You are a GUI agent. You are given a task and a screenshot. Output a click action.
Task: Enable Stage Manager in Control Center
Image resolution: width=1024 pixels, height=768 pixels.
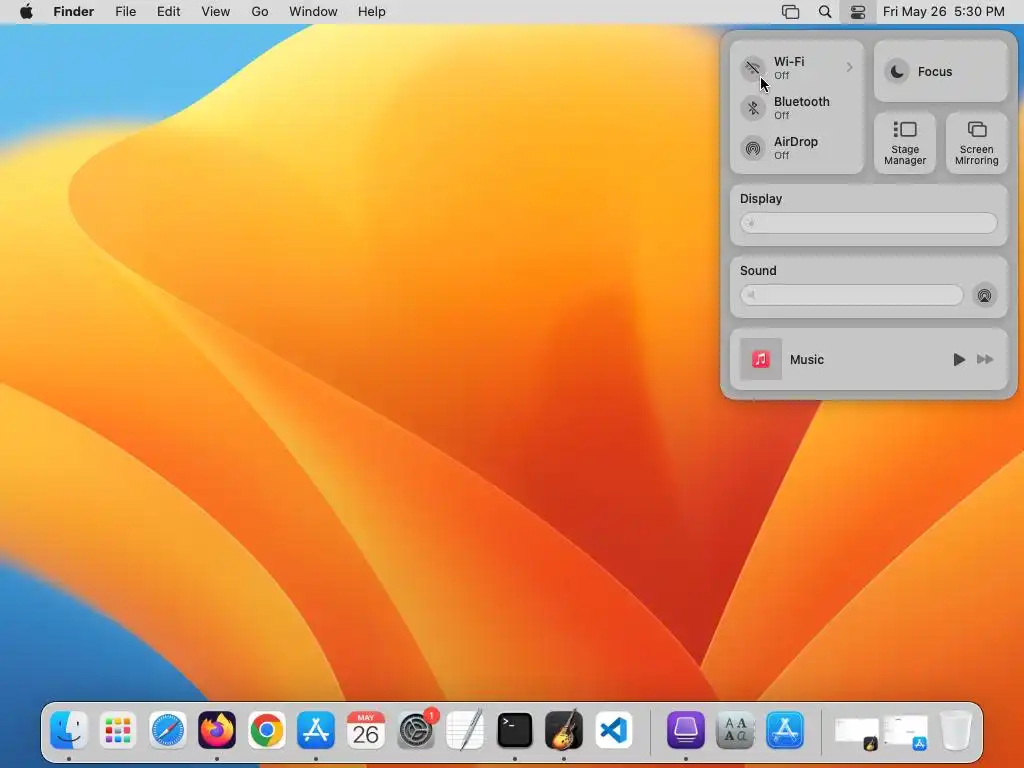(x=904, y=143)
